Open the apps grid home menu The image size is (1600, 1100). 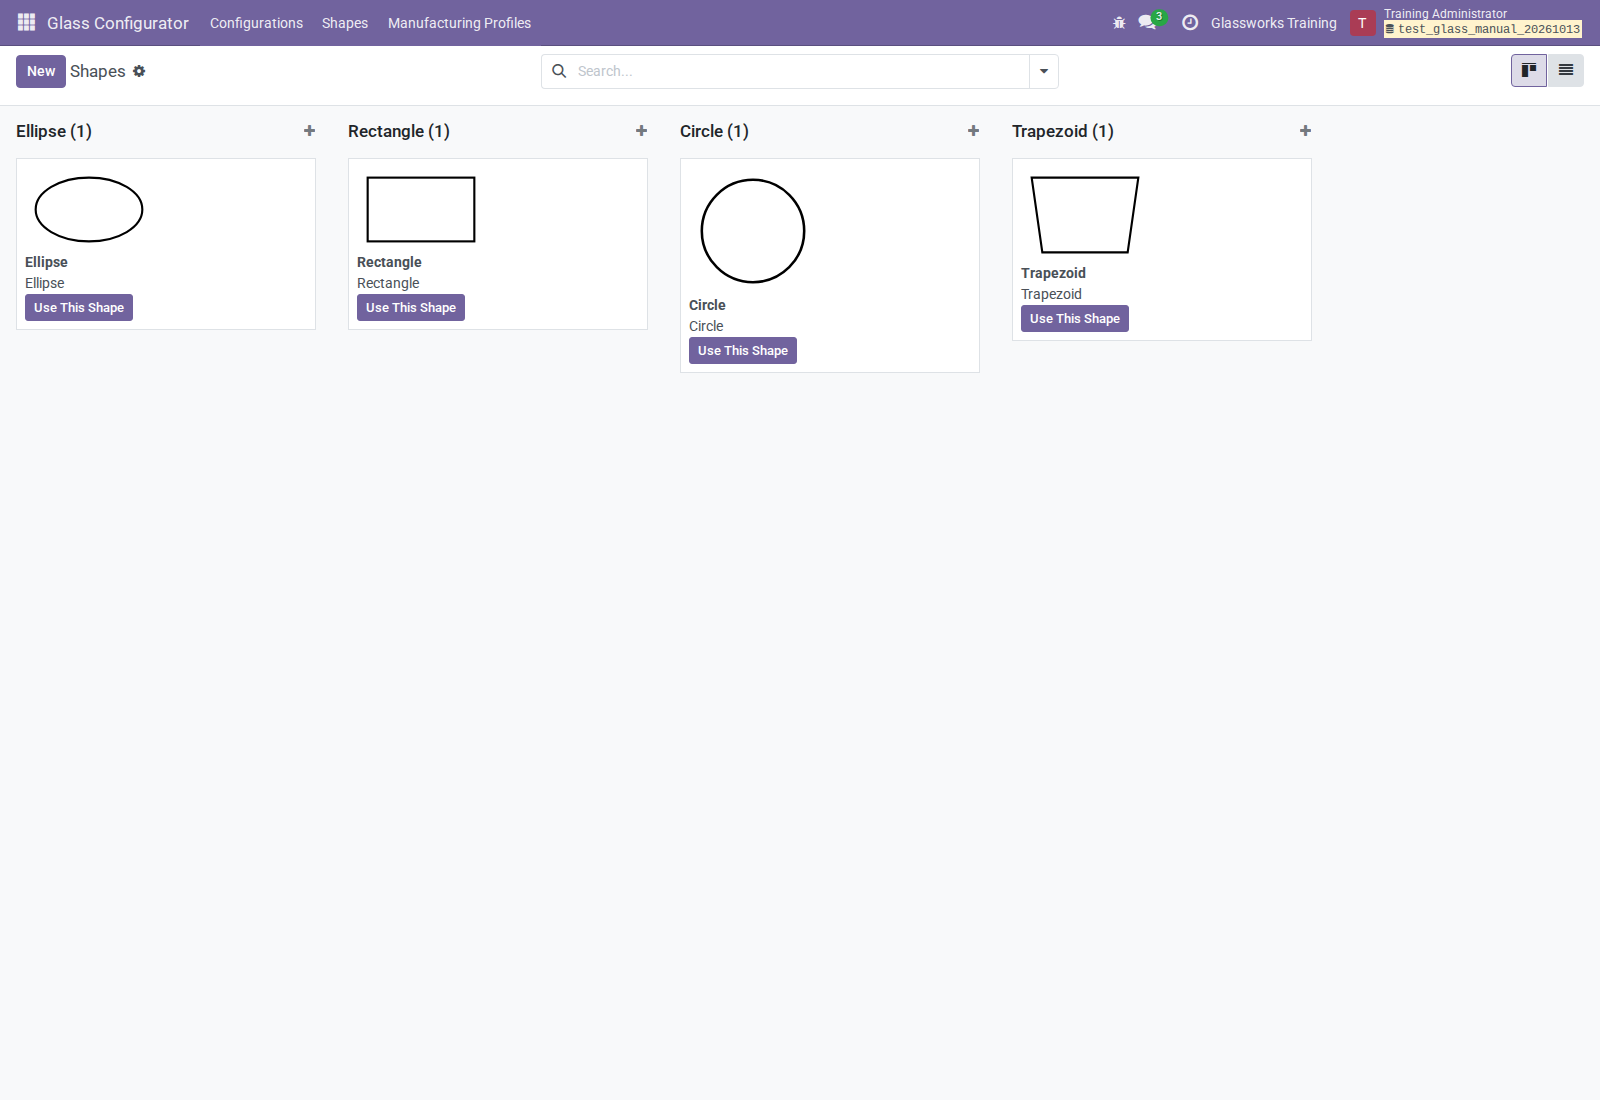27,22
